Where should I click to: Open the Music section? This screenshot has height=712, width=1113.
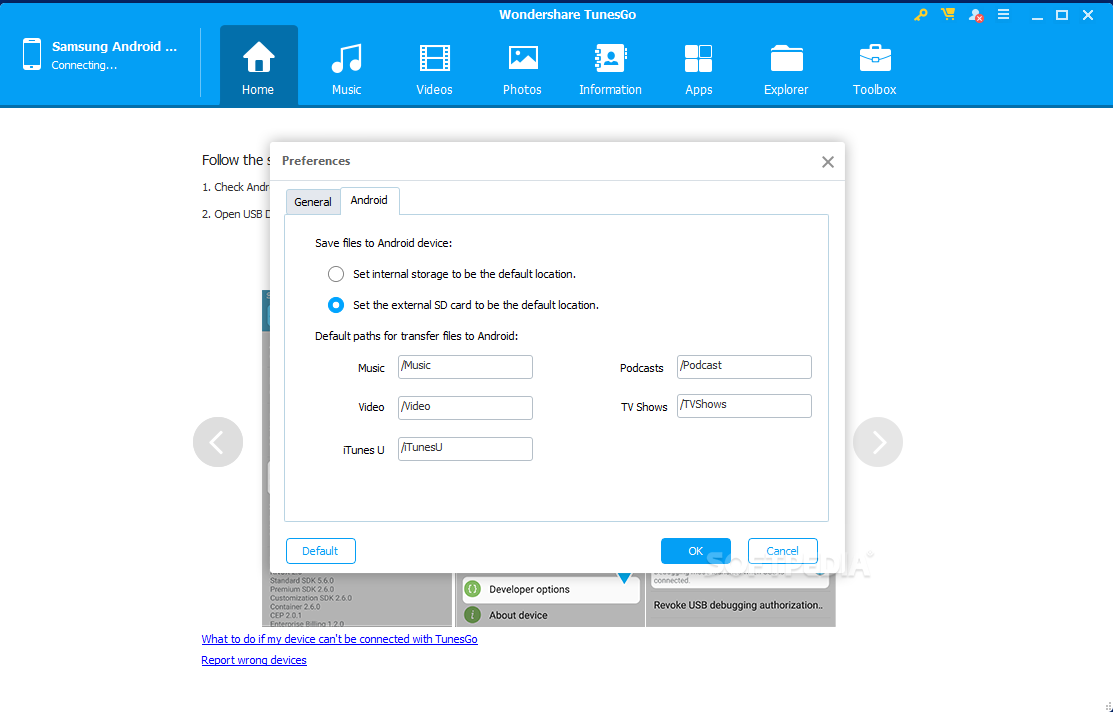coord(346,69)
